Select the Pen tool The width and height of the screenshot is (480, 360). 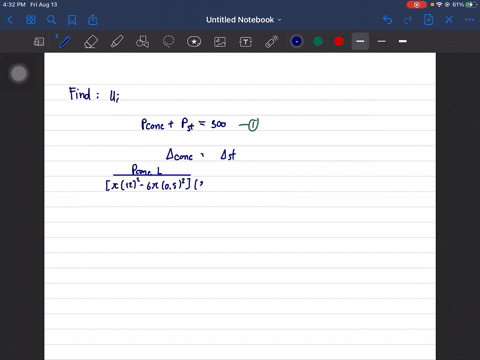pyautogui.click(x=65, y=42)
